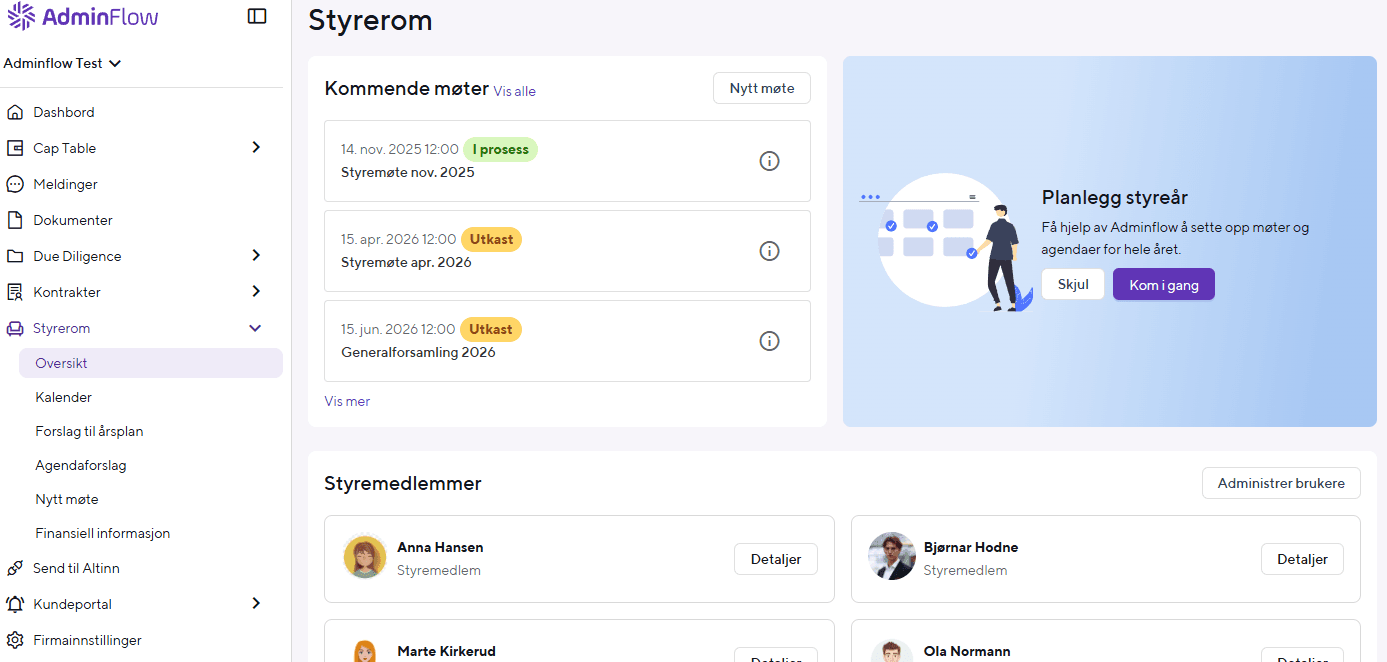Open Send til Altinn
Viewport: 1387px width, 662px height.
(x=76, y=568)
